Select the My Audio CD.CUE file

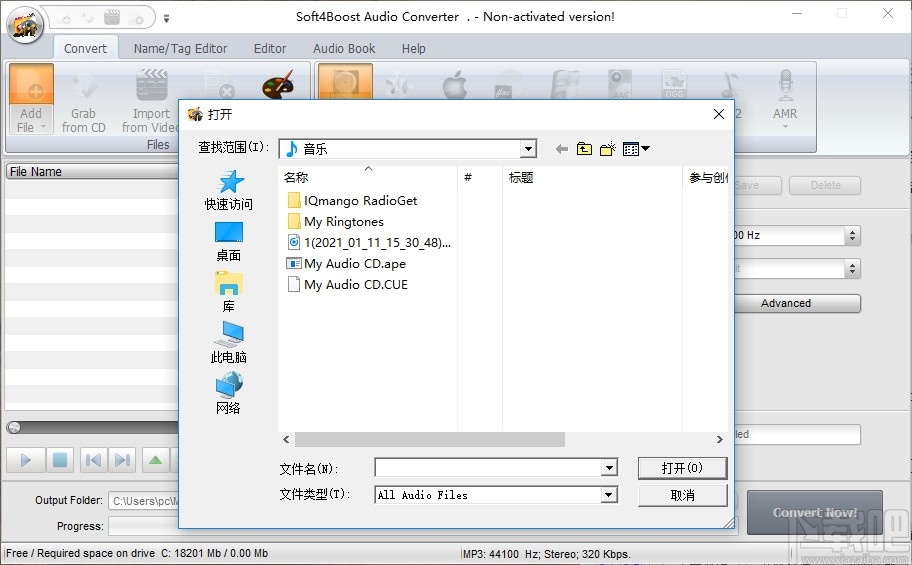point(348,285)
